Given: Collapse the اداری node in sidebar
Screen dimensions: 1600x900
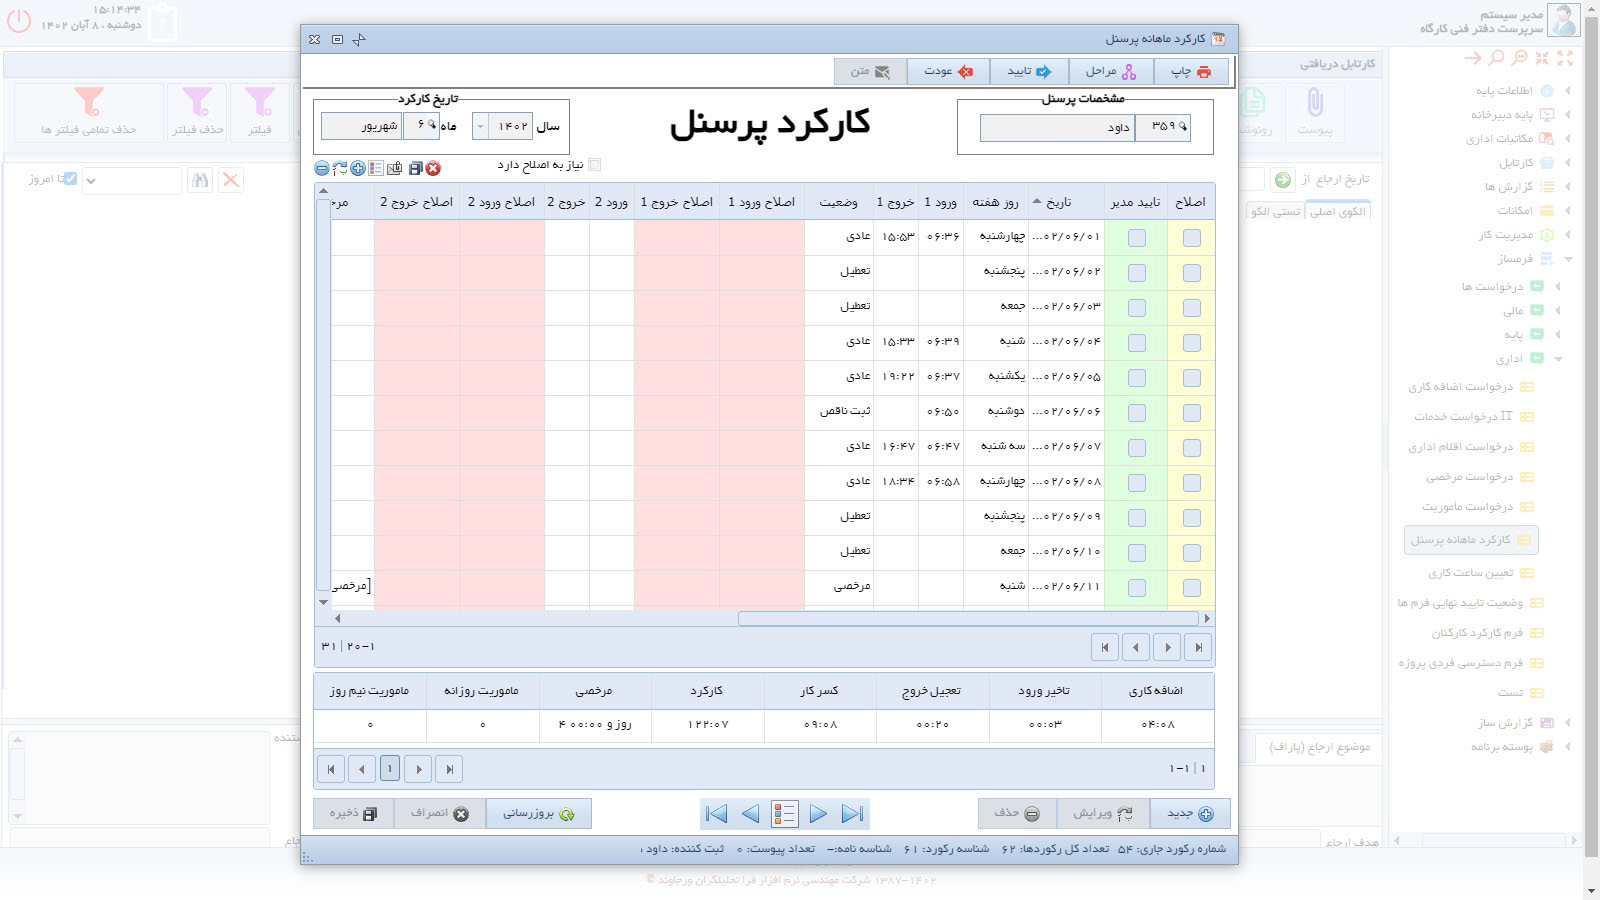Looking at the screenshot, I should point(1558,359).
